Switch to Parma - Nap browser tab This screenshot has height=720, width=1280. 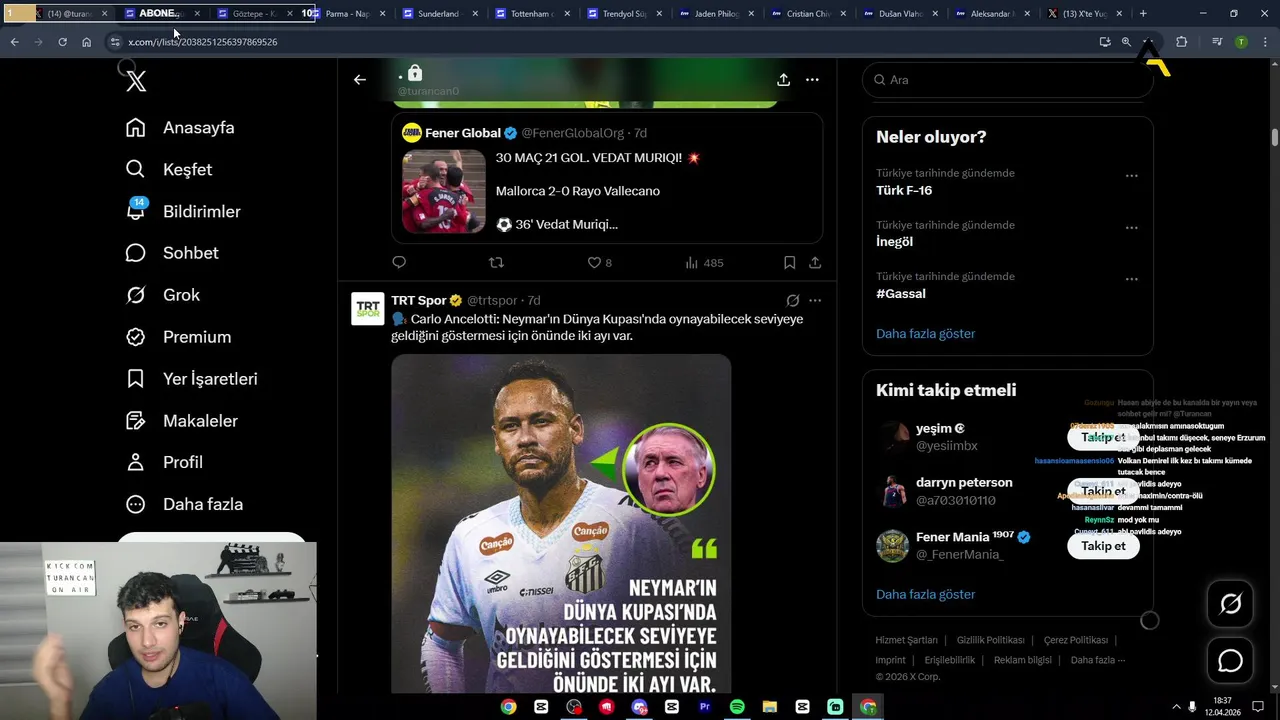(350, 14)
